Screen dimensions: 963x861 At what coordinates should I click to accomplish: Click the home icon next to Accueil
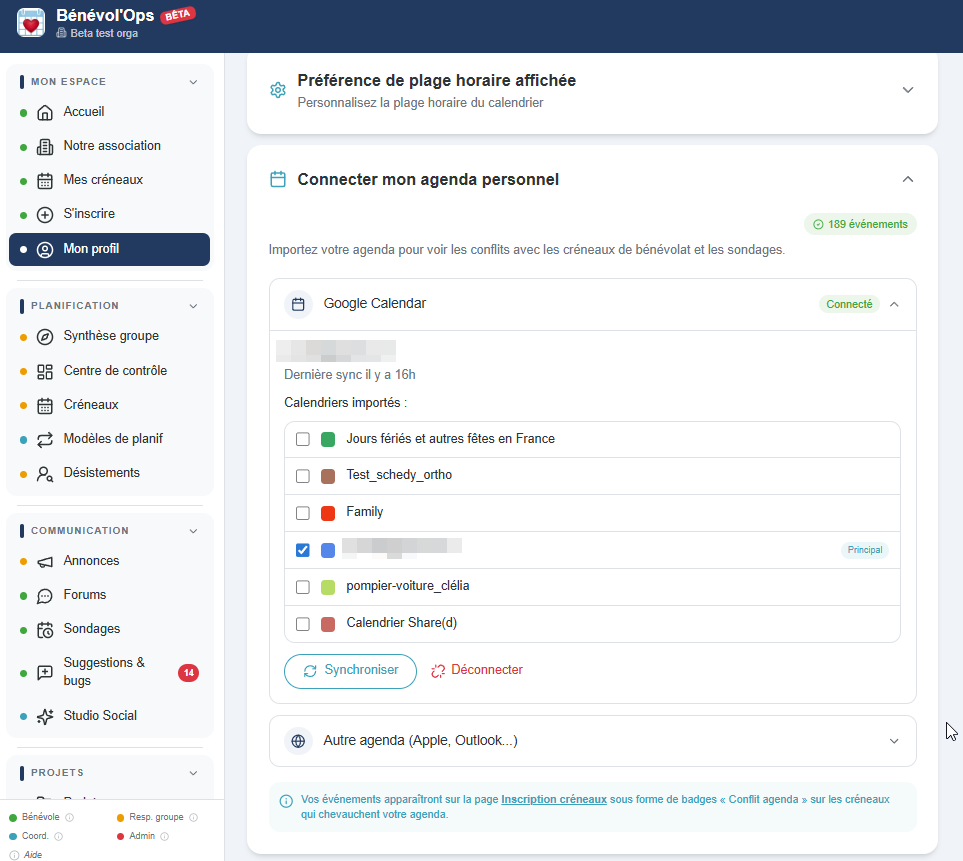point(45,112)
